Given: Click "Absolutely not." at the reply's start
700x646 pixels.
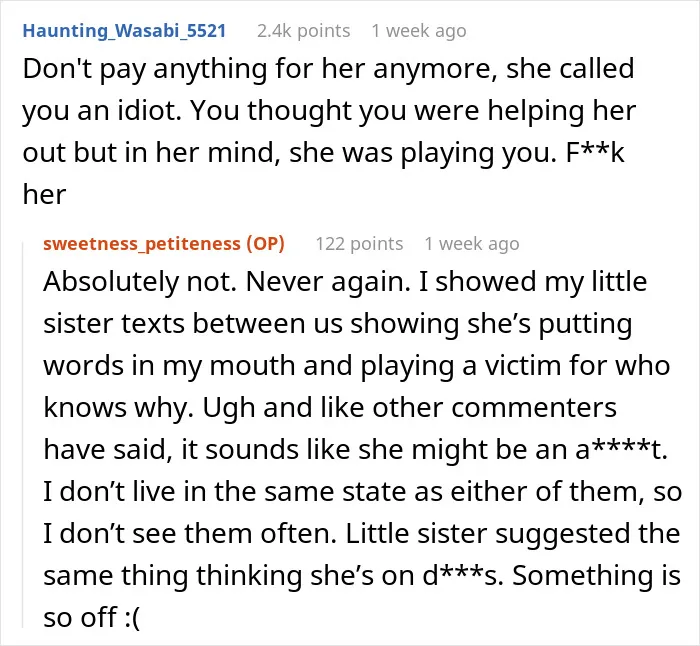Looking at the screenshot, I should pyautogui.click(x=140, y=282).
